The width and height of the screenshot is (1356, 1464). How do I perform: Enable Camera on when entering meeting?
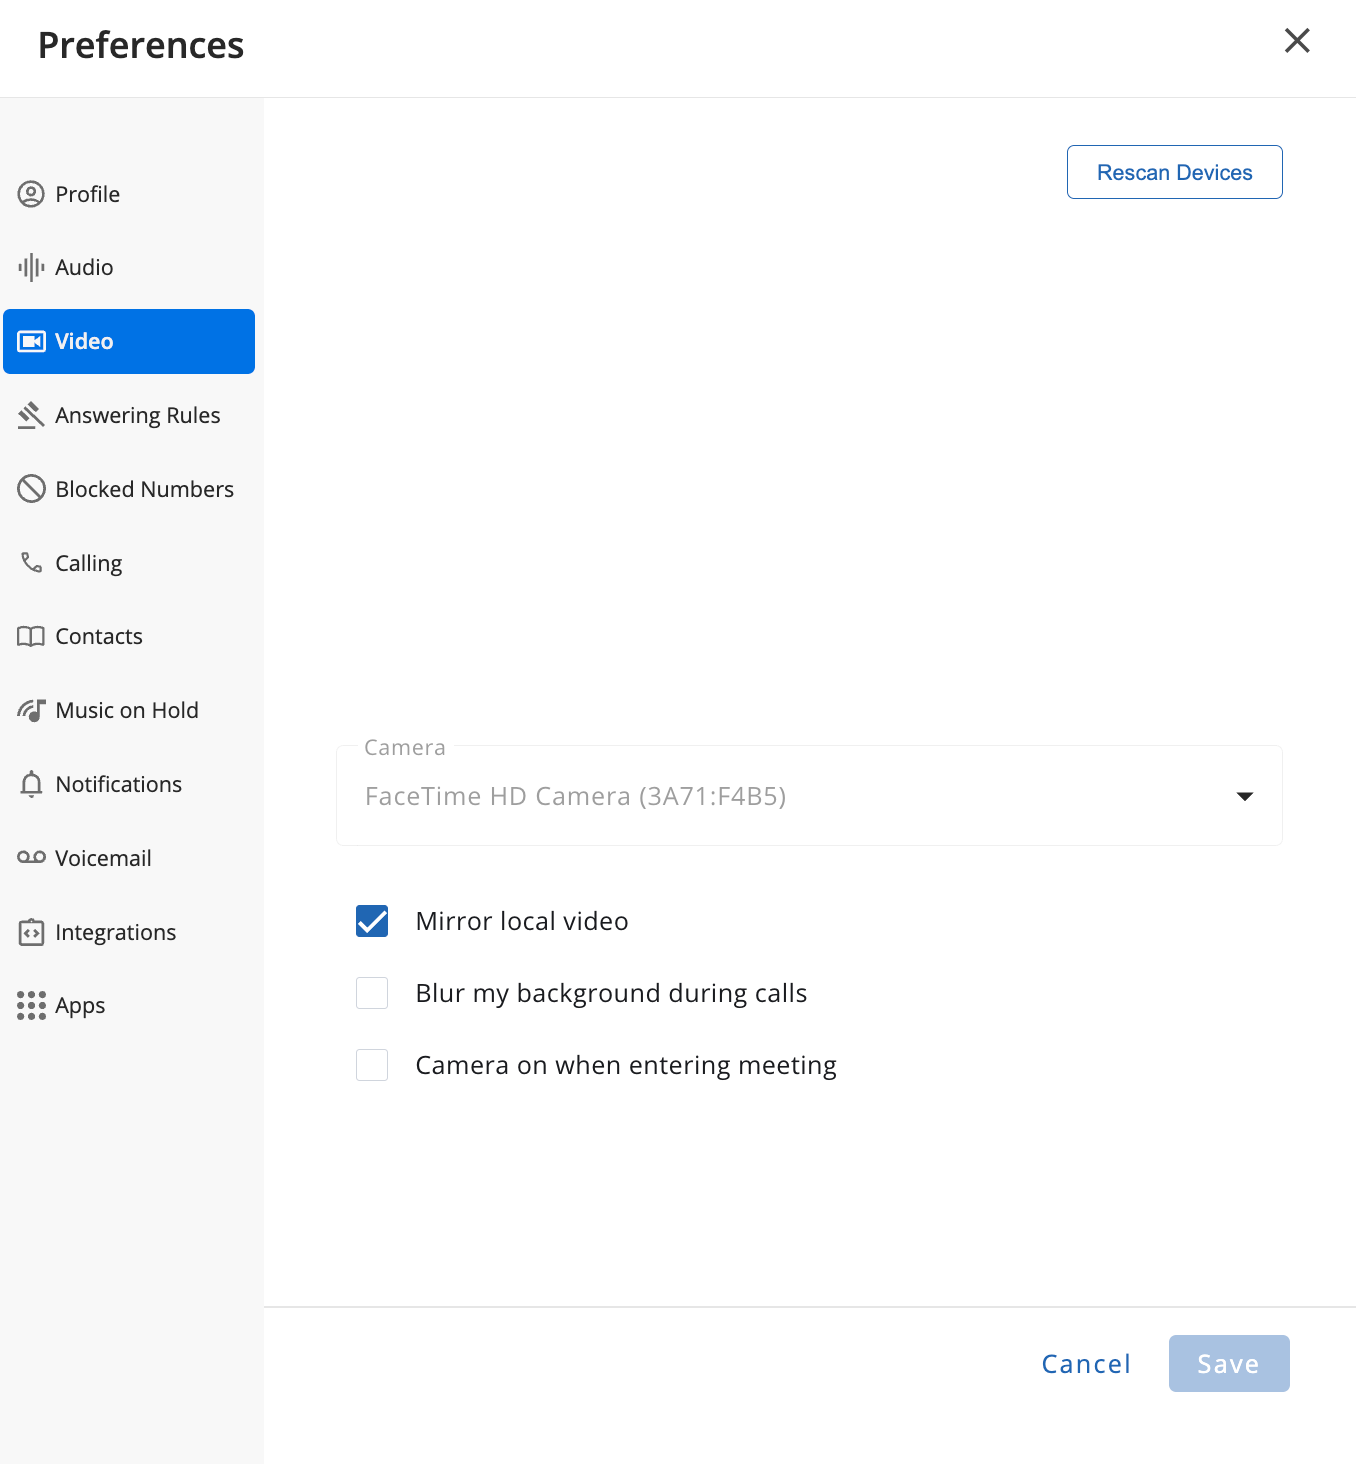[372, 1065]
